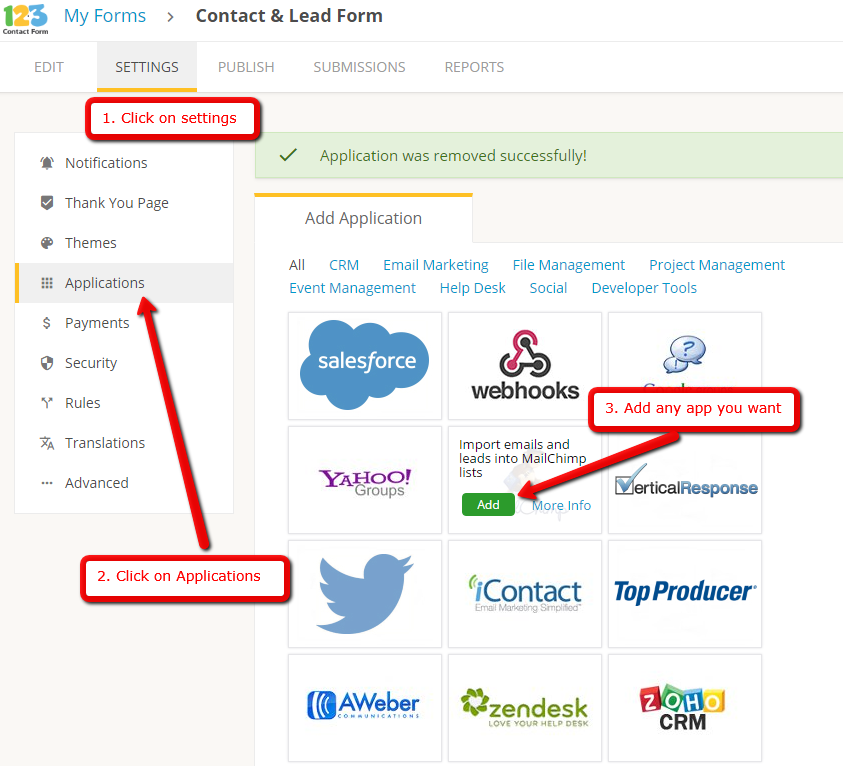The height and width of the screenshot is (766, 843).
Task: Filter by Project Management category
Action: [x=717, y=265]
